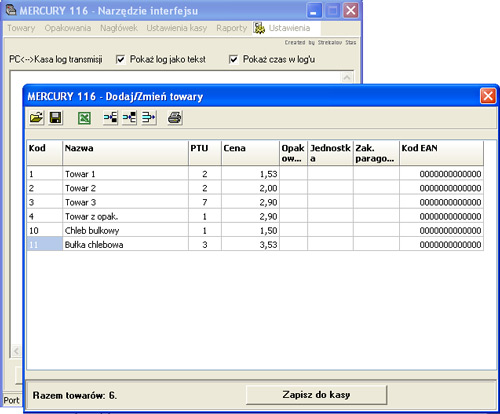
Task: Click the log scrollbar up arrow
Action: click(x=347, y=77)
